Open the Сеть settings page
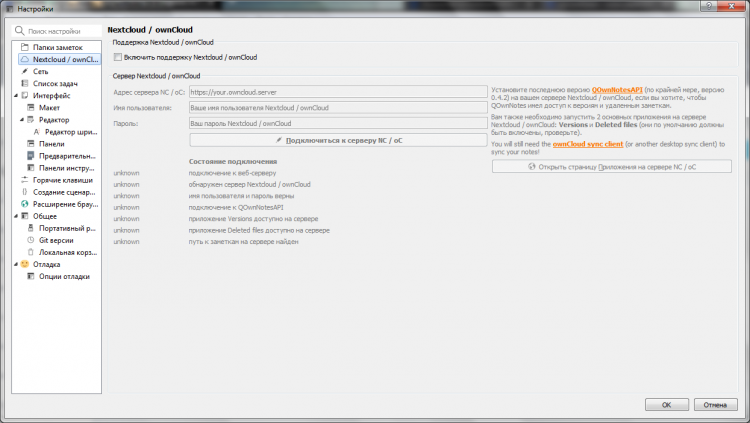The width and height of the screenshot is (750, 423). [x=41, y=71]
